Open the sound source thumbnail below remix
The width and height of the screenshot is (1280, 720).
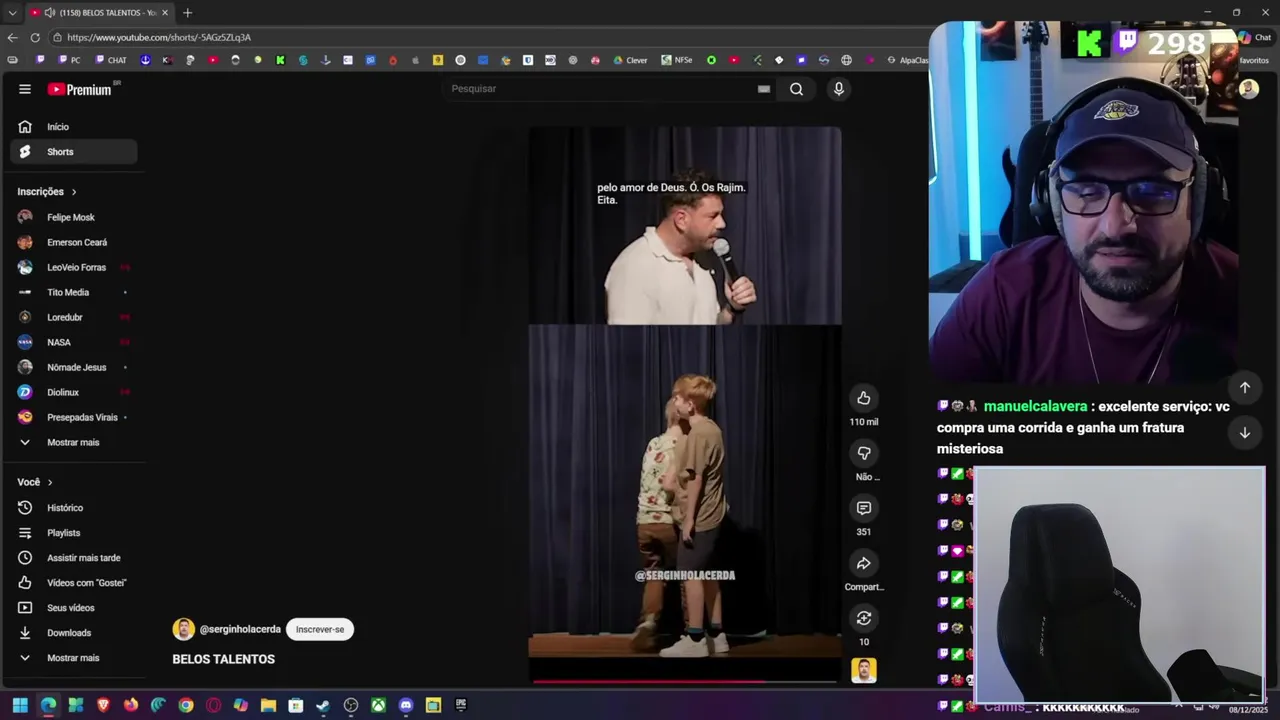pos(864,670)
